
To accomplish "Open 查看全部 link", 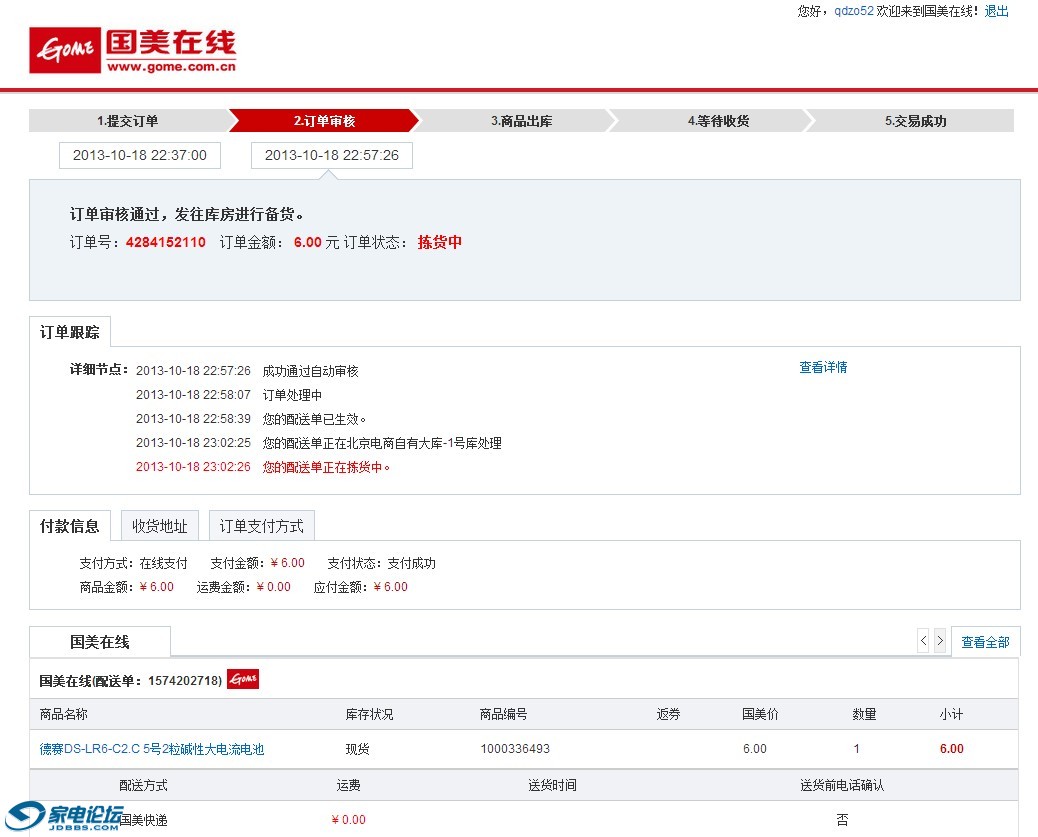I will click(x=985, y=642).
